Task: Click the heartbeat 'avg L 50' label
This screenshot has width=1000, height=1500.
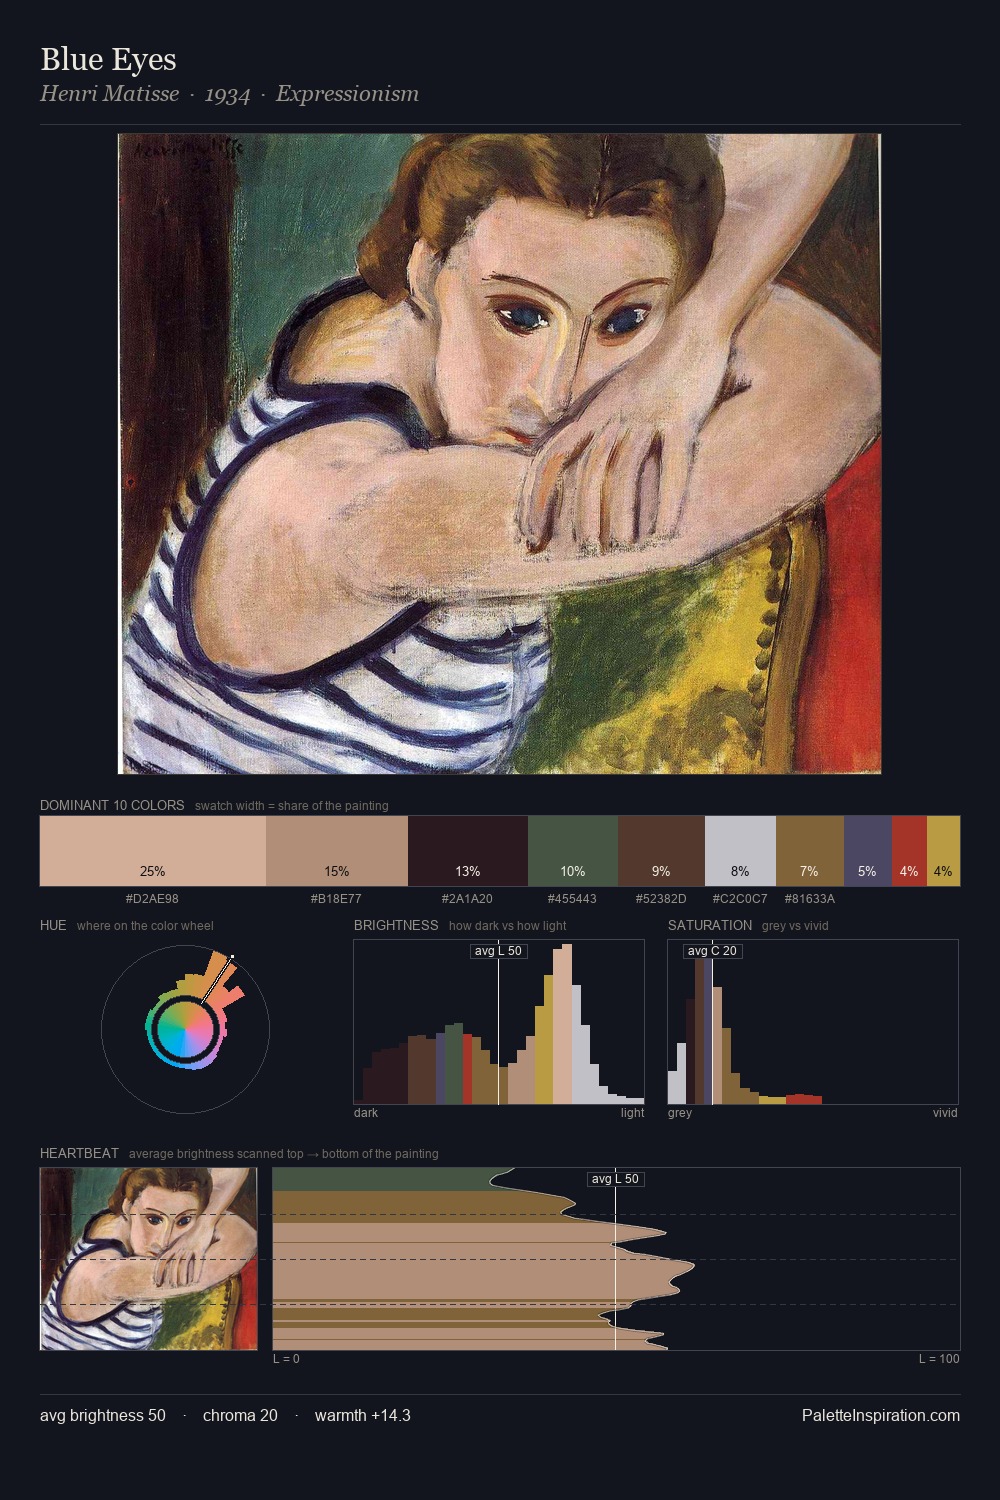Action: point(615,1179)
